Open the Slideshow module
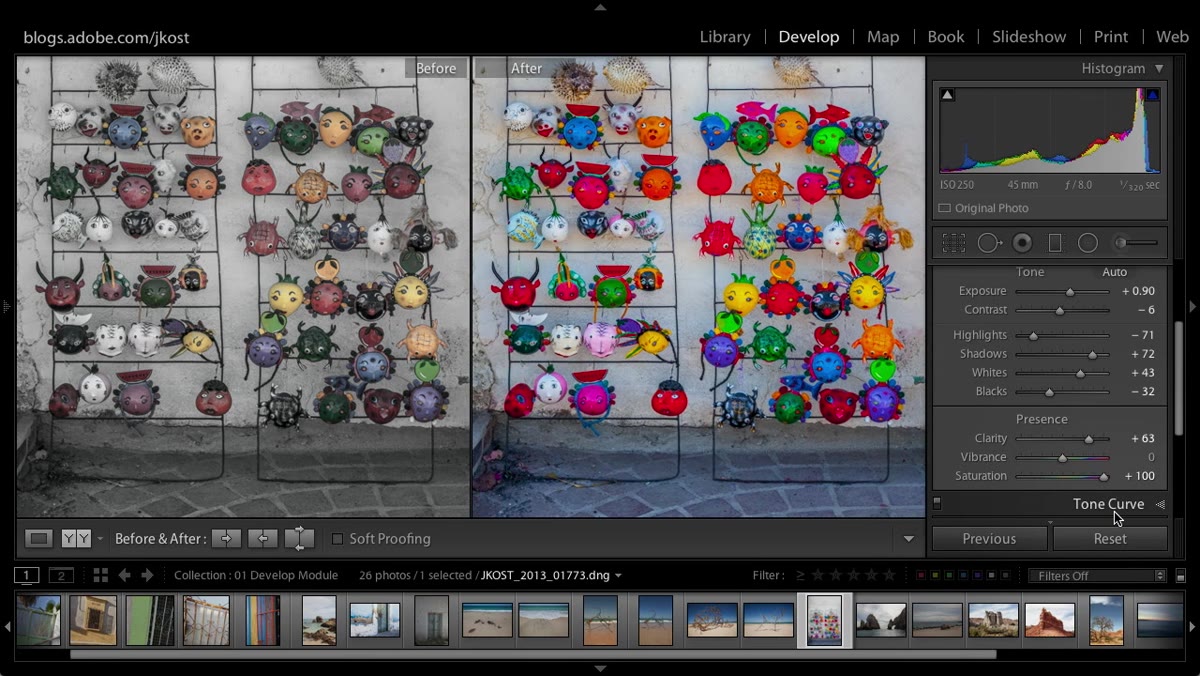 1029,37
